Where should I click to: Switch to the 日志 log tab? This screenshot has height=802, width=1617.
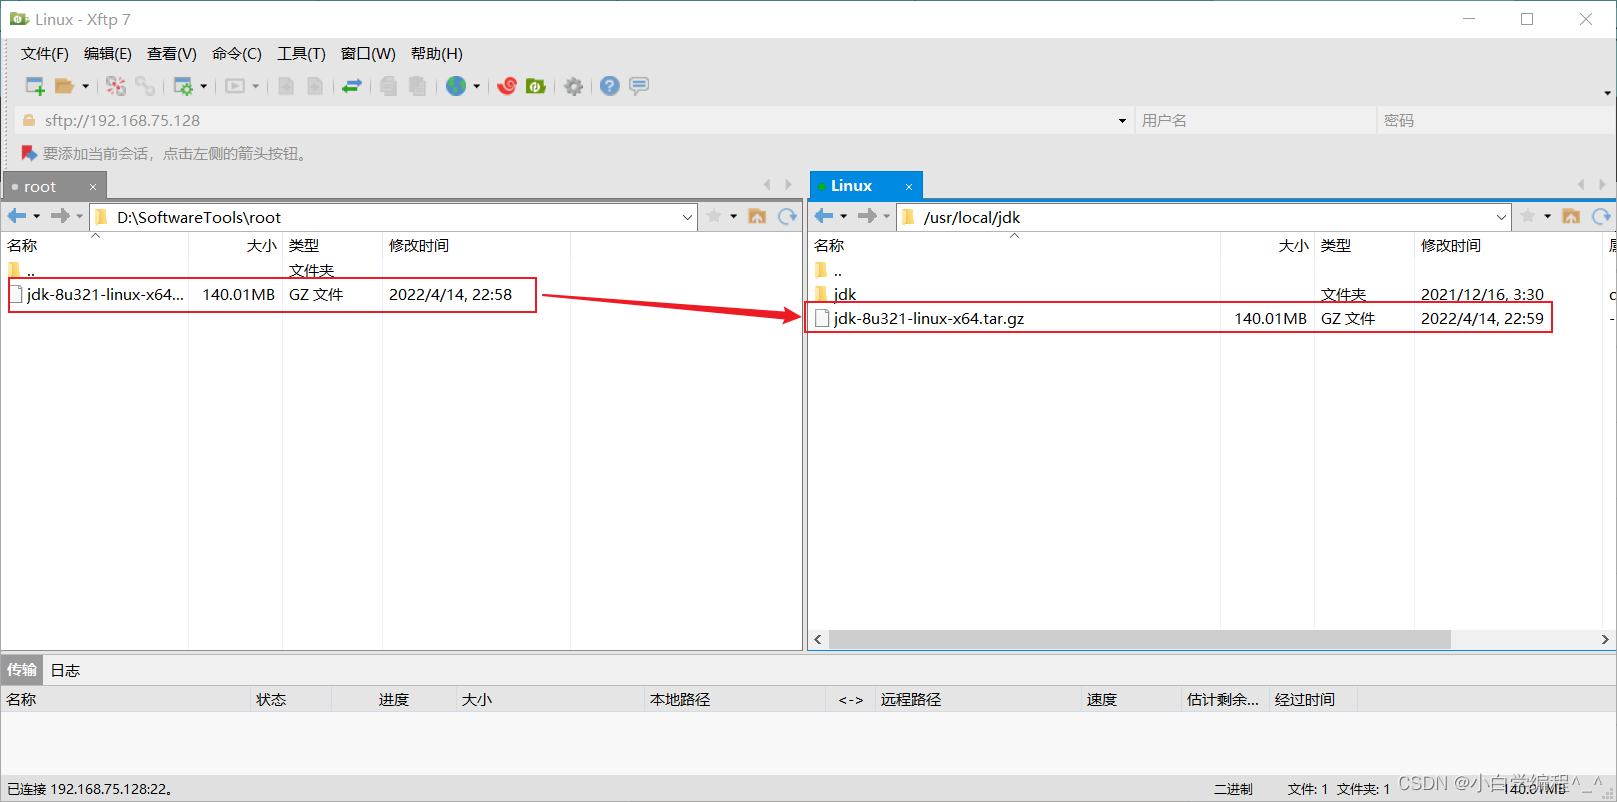click(x=65, y=670)
